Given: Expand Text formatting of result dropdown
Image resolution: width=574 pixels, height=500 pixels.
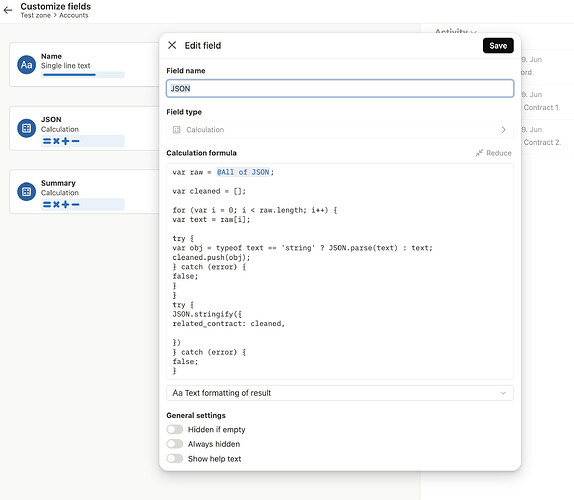Looking at the screenshot, I should (340, 393).
